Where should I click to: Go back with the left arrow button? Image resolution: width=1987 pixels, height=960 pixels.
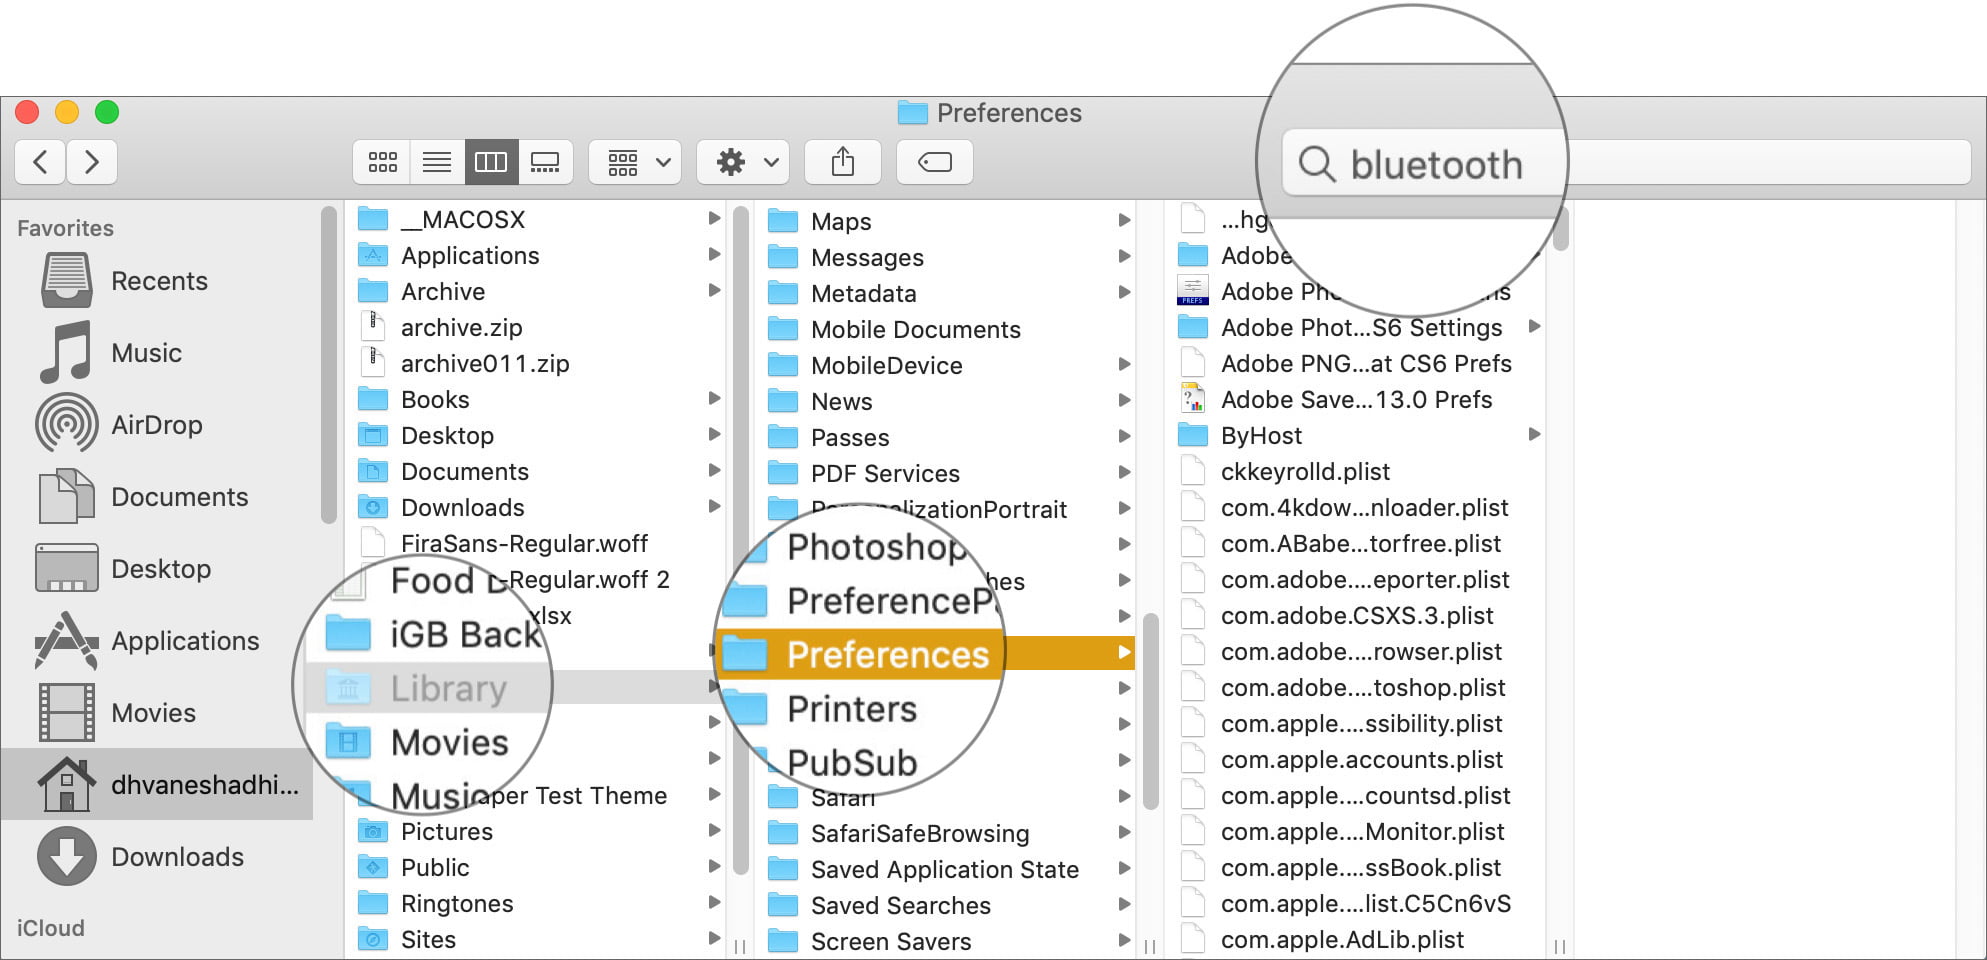41,162
